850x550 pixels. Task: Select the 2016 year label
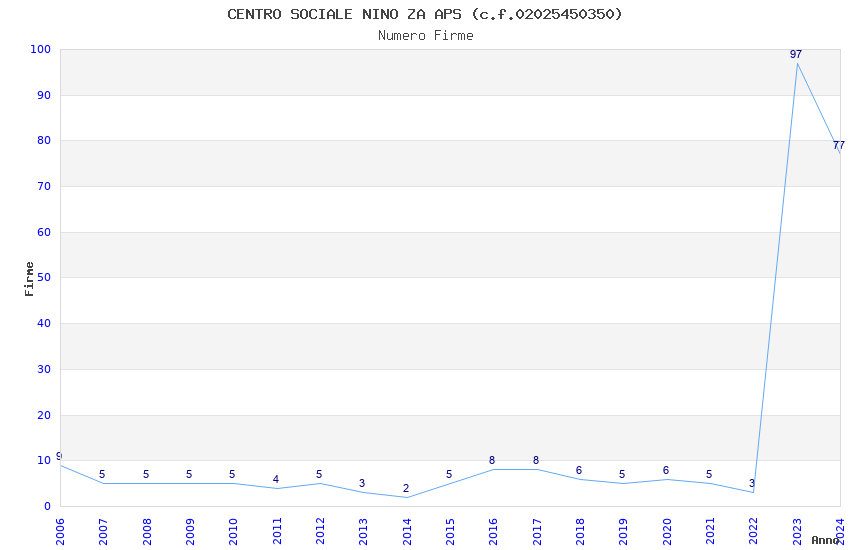tap(493, 532)
